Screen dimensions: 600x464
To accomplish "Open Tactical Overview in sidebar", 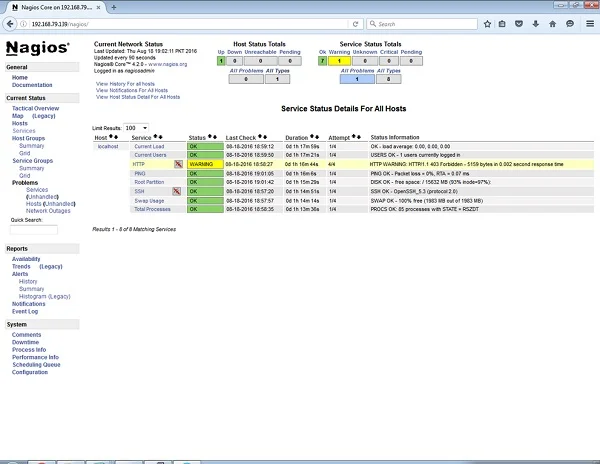I will tap(35, 108).
